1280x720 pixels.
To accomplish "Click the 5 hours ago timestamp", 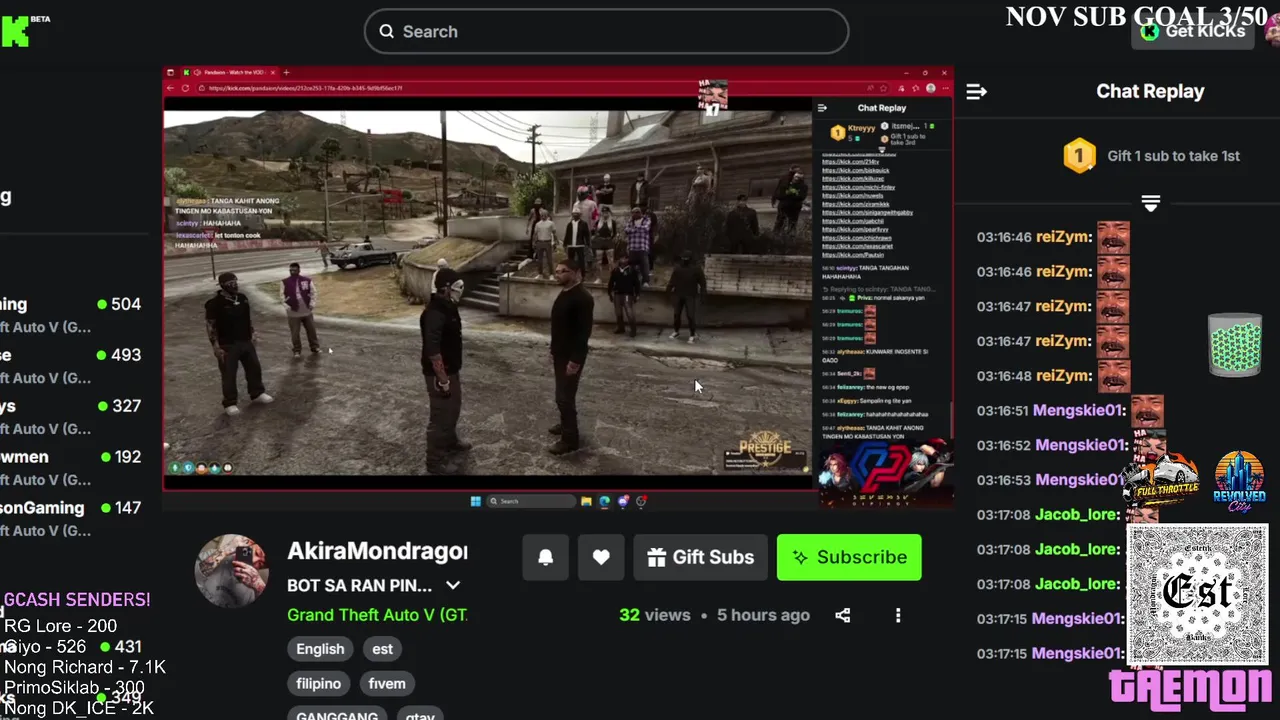I will [x=763, y=615].
